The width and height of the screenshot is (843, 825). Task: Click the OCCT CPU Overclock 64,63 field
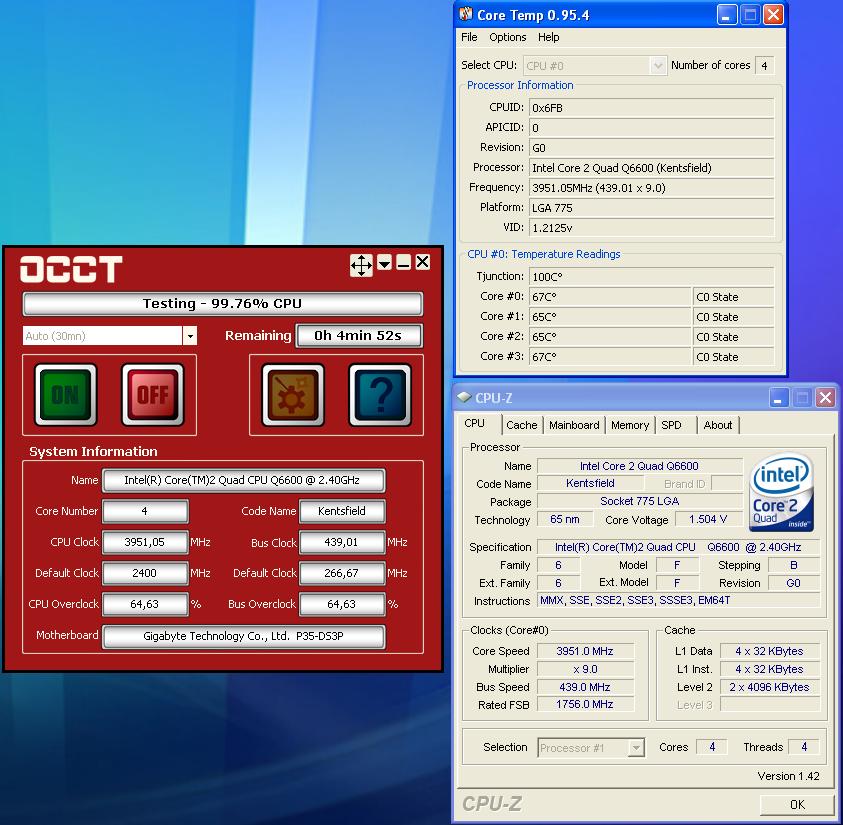pos(145,604)
